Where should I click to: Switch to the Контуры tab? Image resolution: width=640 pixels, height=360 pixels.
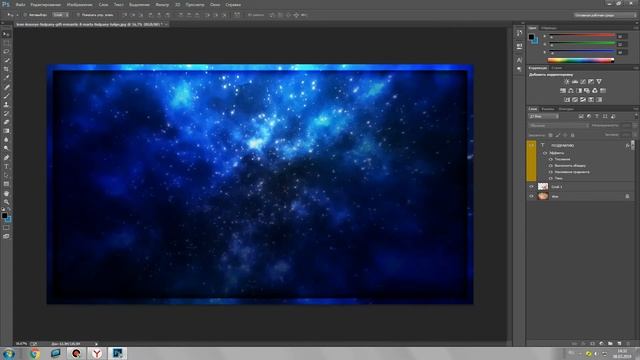click(x=567, y=109)
